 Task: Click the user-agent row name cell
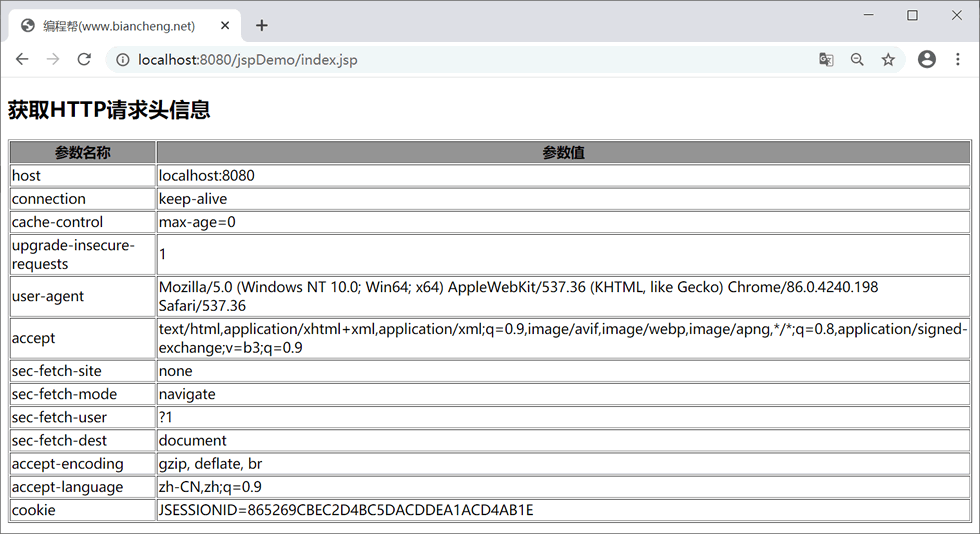pyautogui.click(x=48, y=296)
